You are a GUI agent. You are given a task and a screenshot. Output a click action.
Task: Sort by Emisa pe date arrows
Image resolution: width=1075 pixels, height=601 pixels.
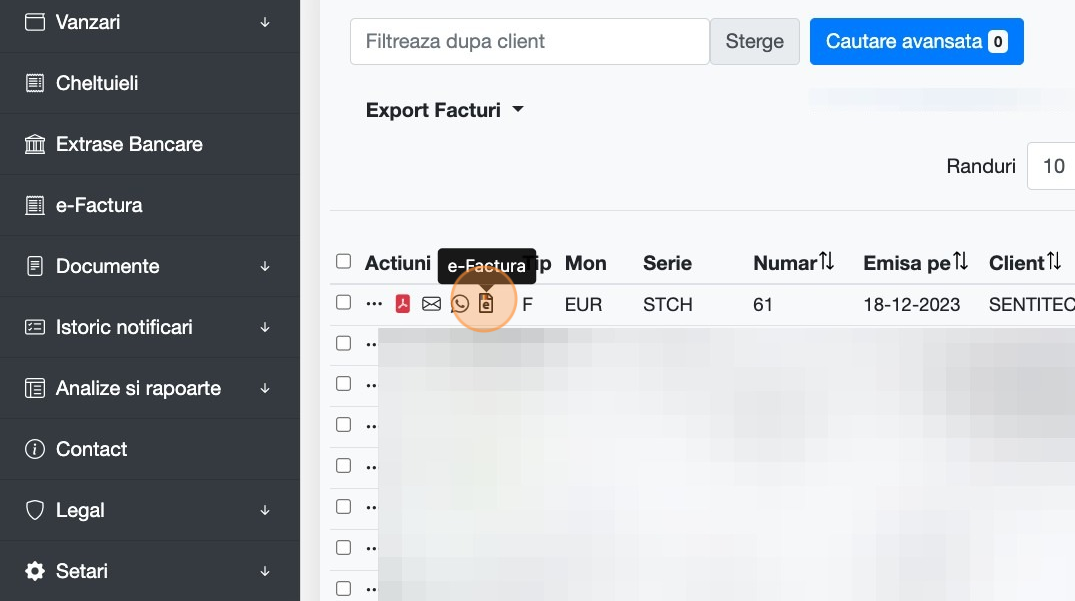pos(961,263)
